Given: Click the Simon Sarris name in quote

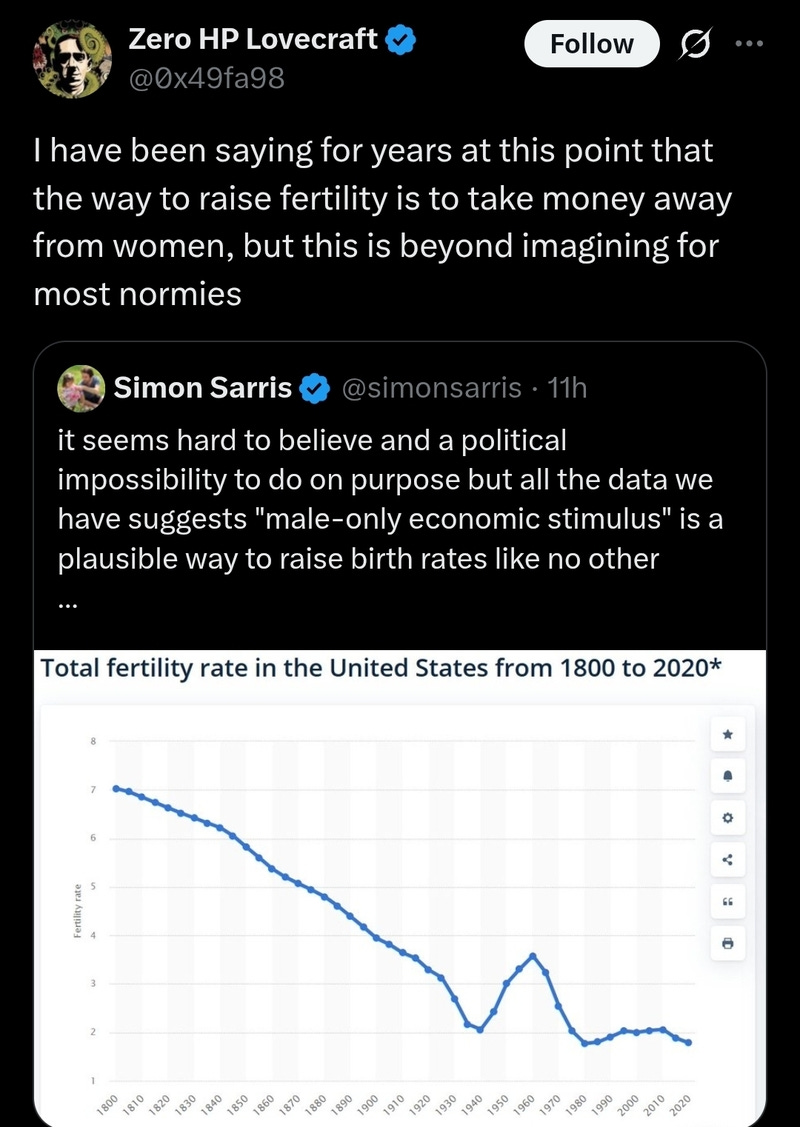Looking at the screenshot, I should (x=203, y=388).
